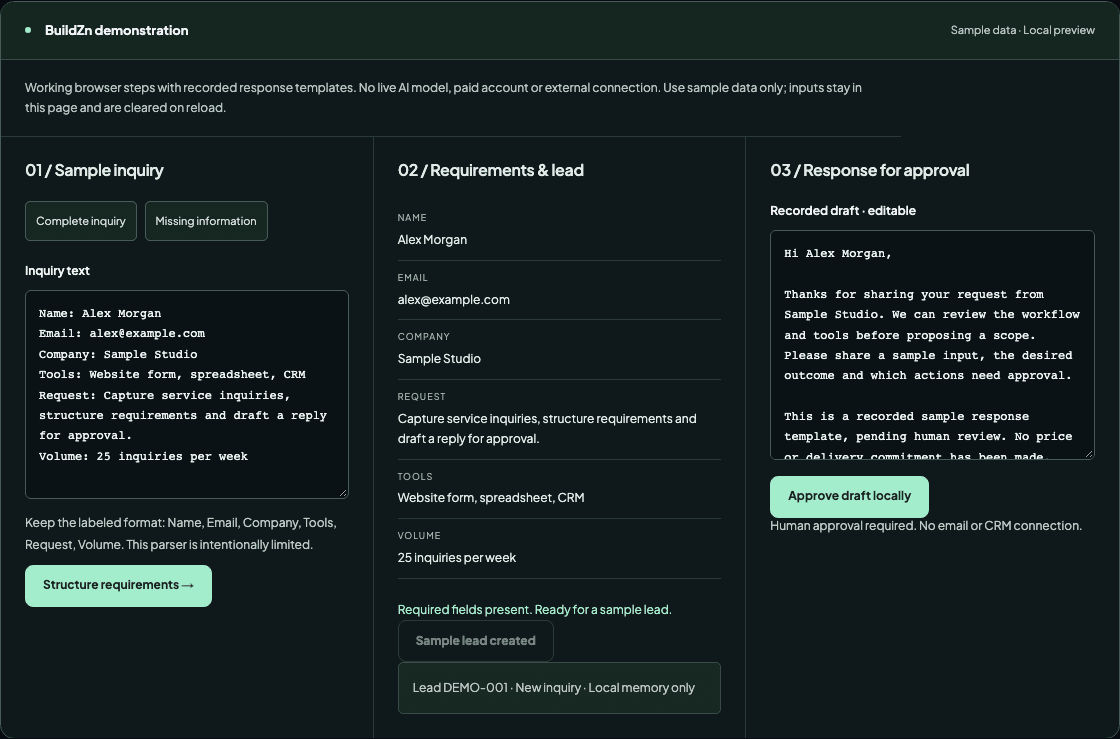Click the EMAIL field label

coord(413,278)
